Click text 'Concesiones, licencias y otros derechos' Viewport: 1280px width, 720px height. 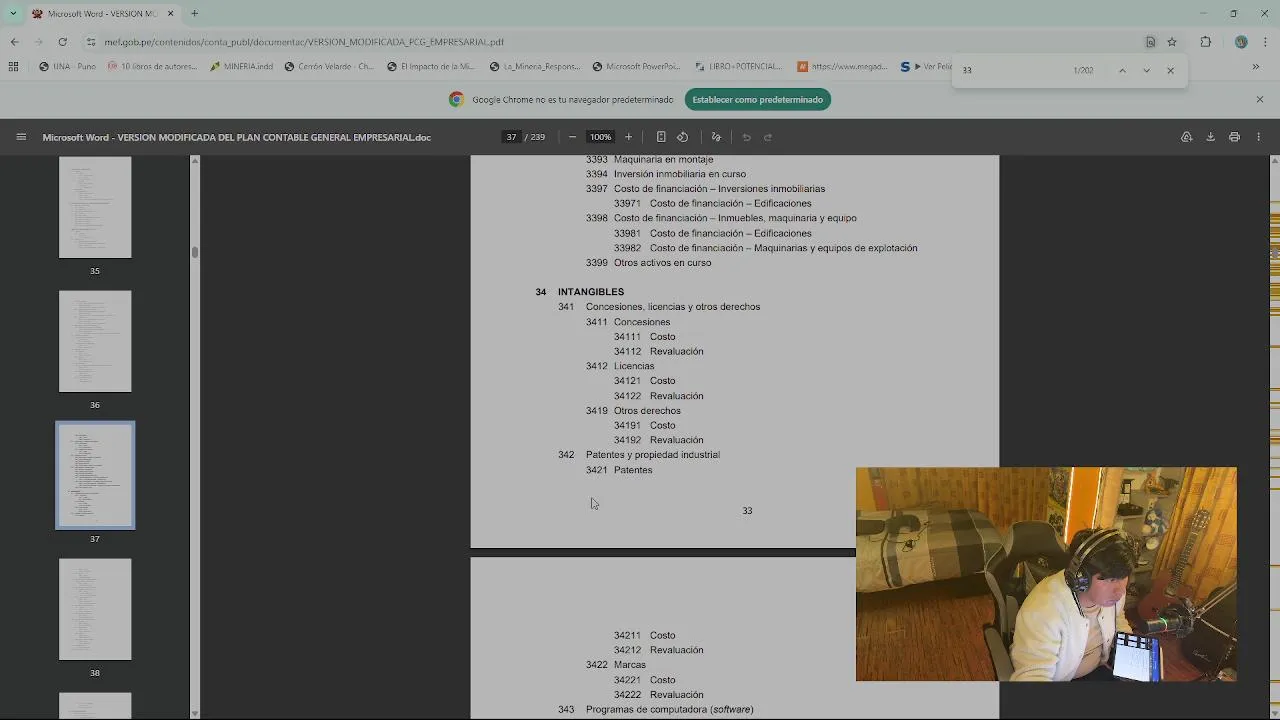pyautogui.click(x=673, y=307)
